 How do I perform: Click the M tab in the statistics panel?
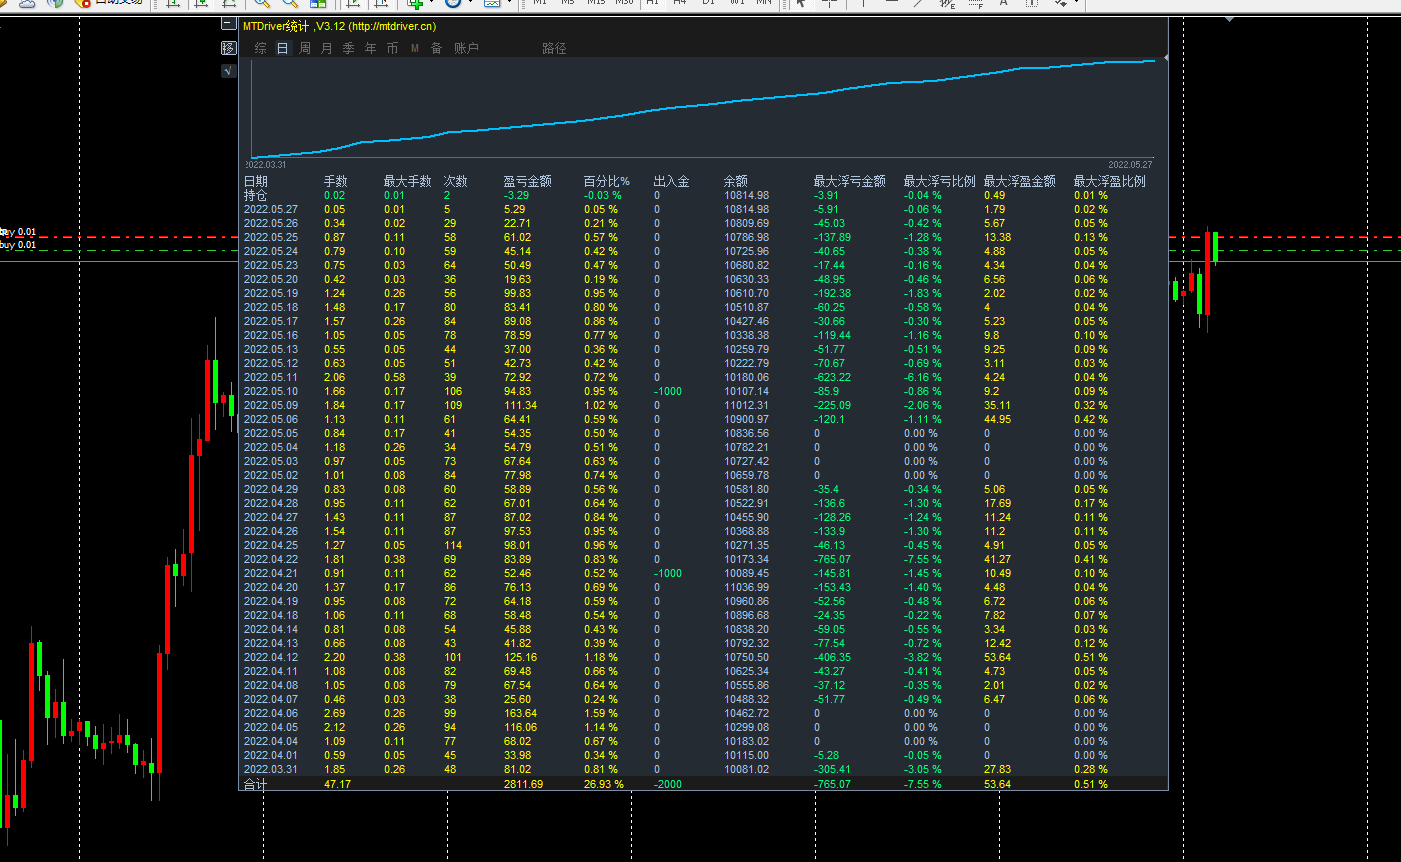click(415, 48)
